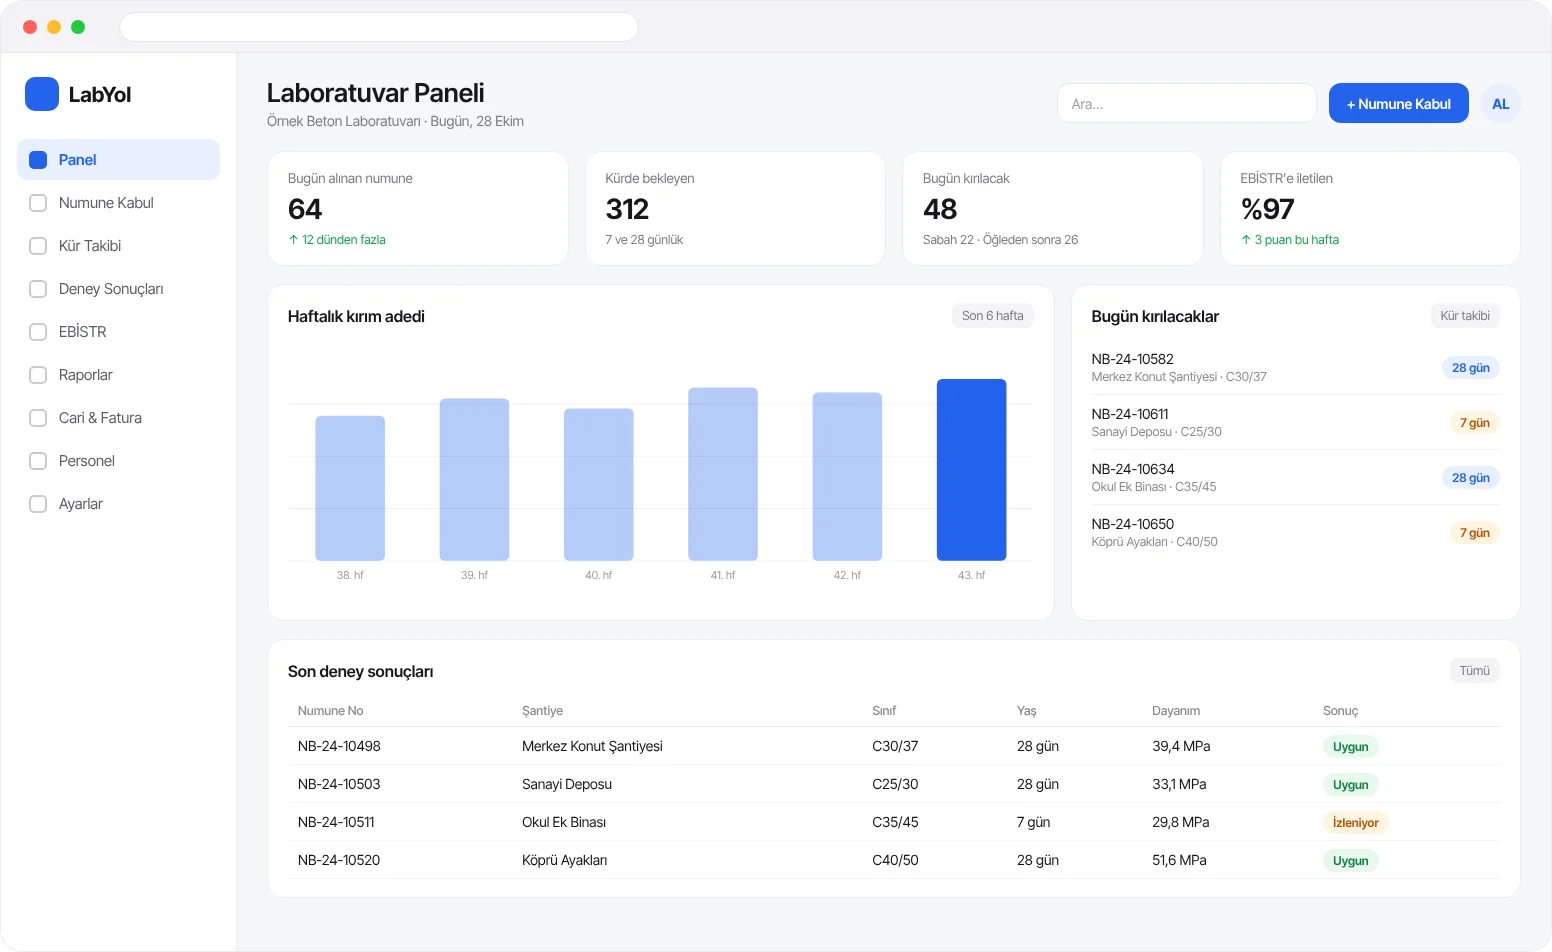Click the Numune Kabul sidebar icon
1552x952 pixels.
coord(38,203)
